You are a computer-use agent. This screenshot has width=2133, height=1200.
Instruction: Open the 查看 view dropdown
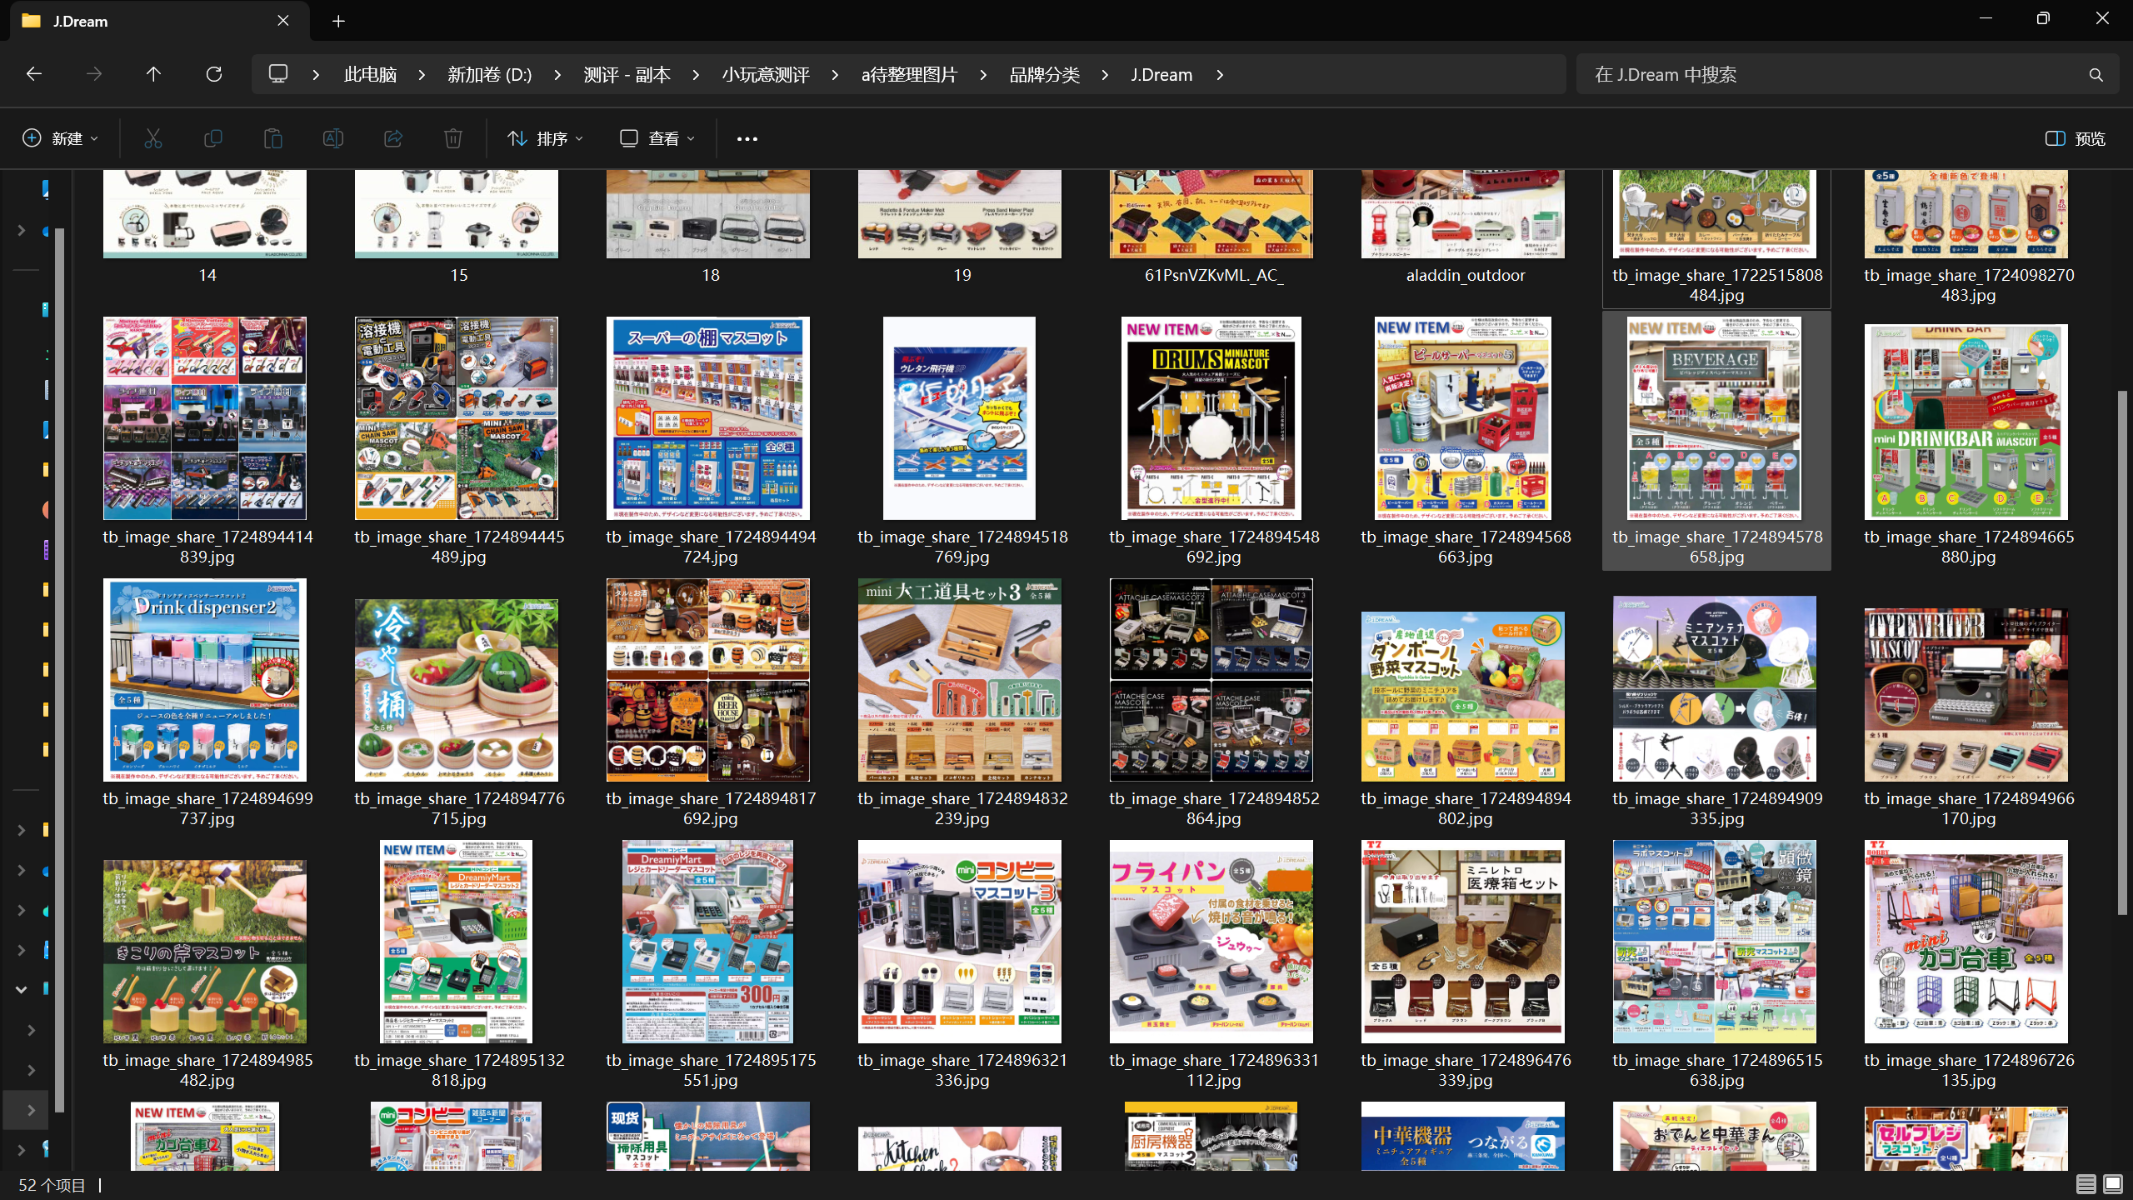(657, 139)
